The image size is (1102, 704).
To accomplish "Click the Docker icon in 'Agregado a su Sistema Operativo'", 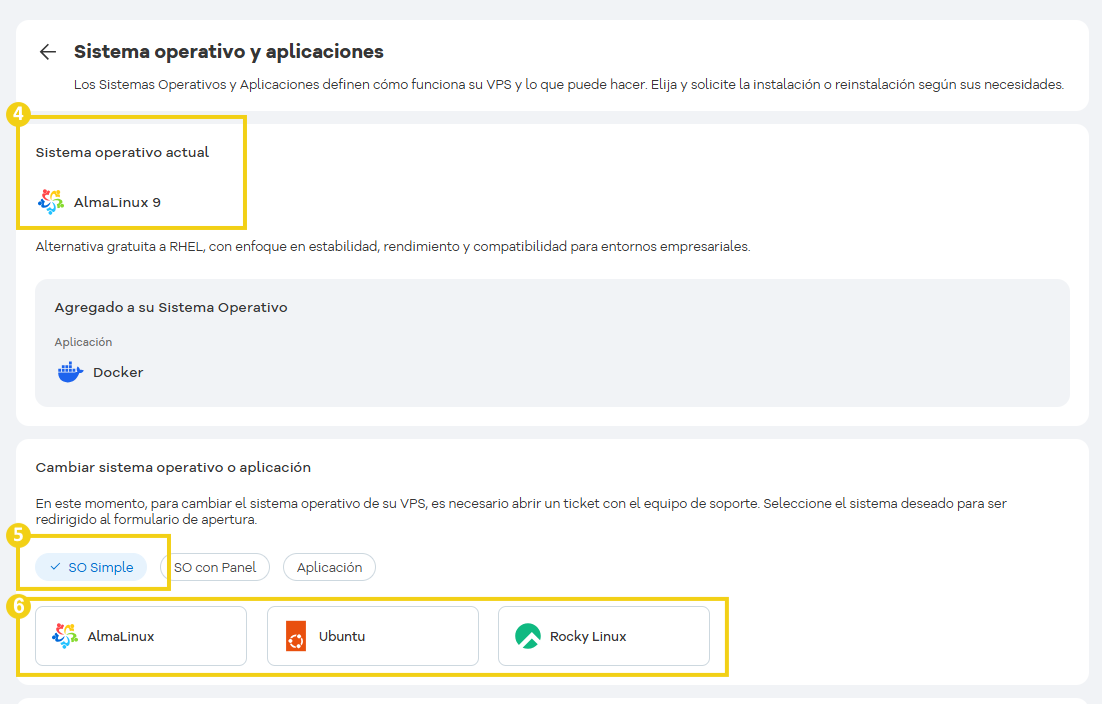I will (x=68, y=371).
